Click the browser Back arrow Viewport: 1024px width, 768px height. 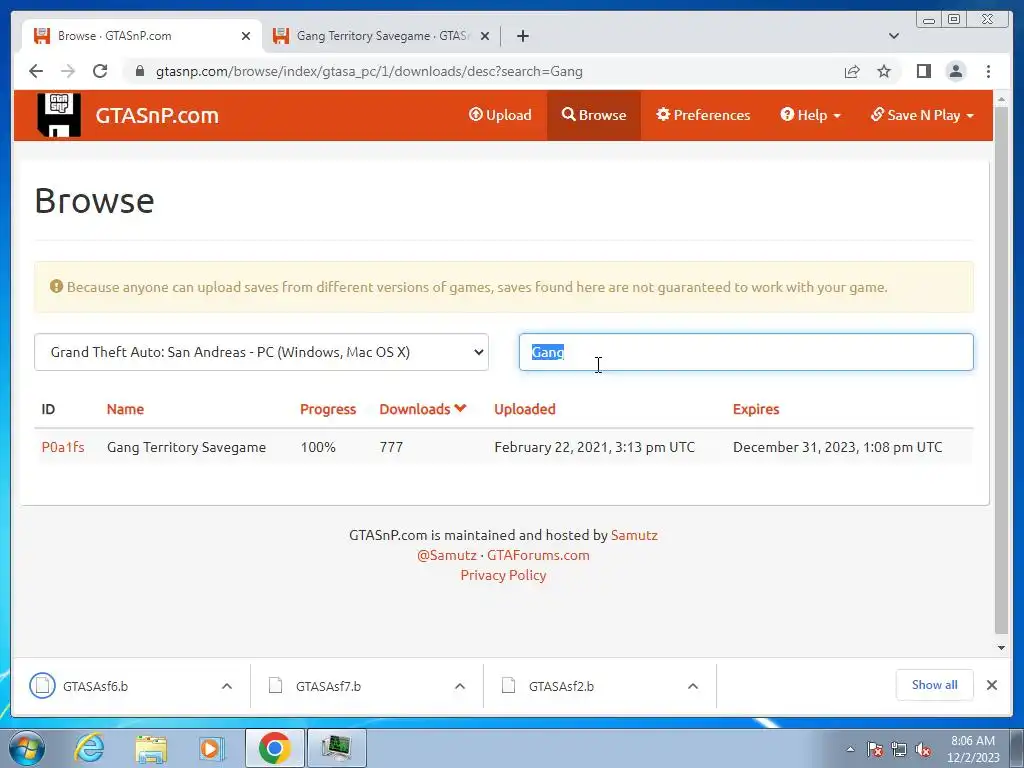[36, 71]
